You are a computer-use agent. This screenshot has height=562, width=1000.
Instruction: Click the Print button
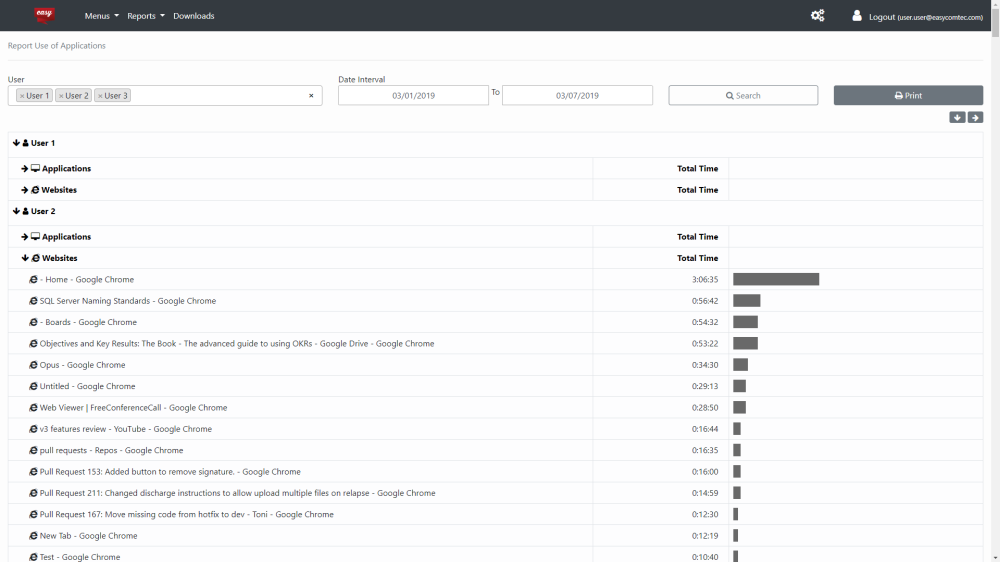click(908, 96)
